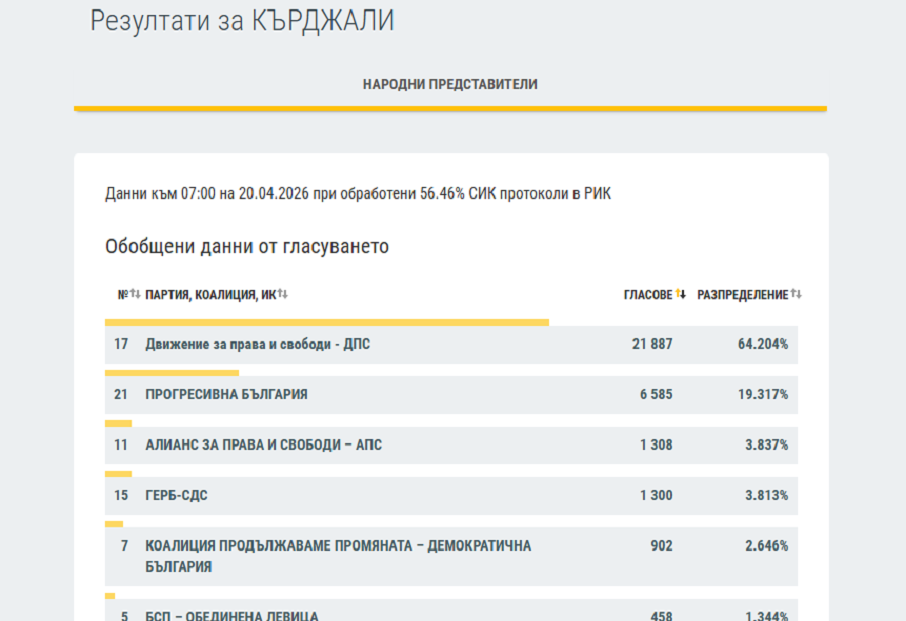The image size is (906, 621).
Task: Choose the ГЕРБ-СДС party entry
Action: coord(176,496)
